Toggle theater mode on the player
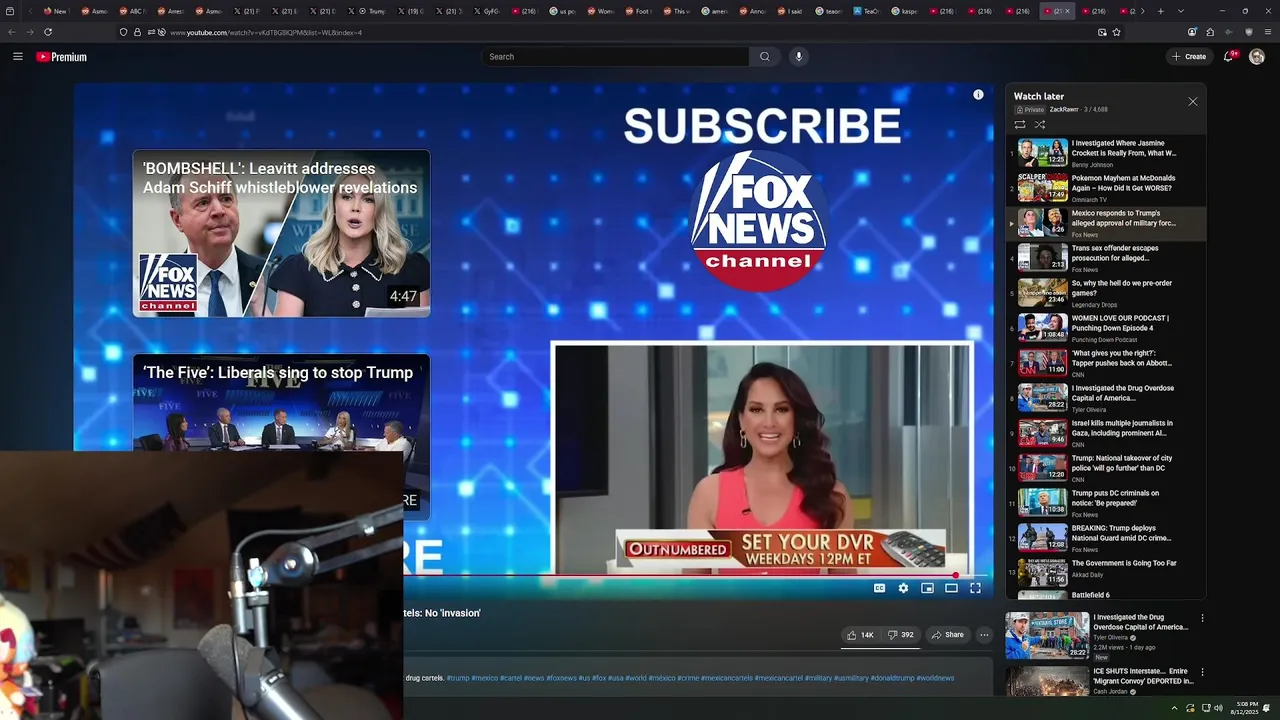 [x=951, y=588]
